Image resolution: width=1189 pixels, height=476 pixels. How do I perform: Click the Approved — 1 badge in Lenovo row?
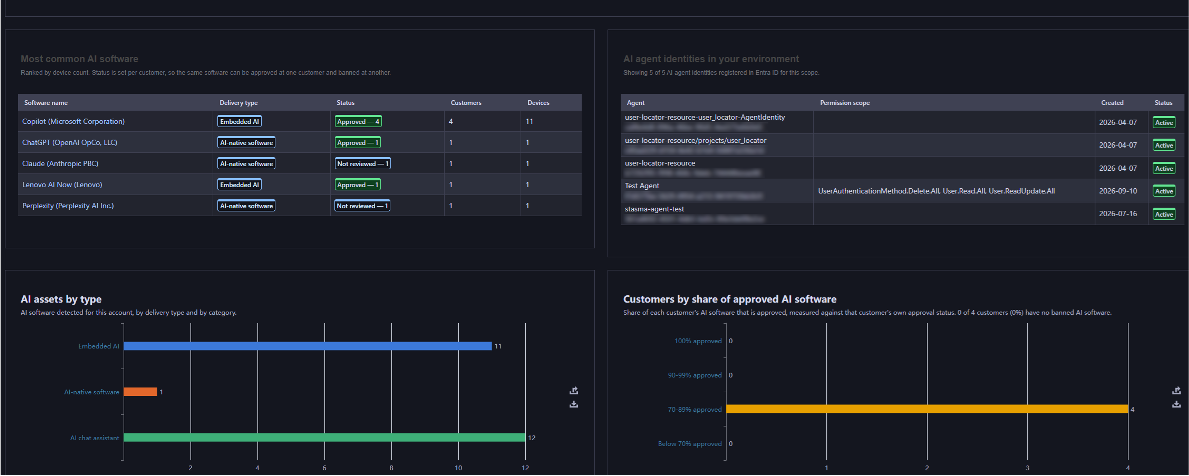coord(358,184)
